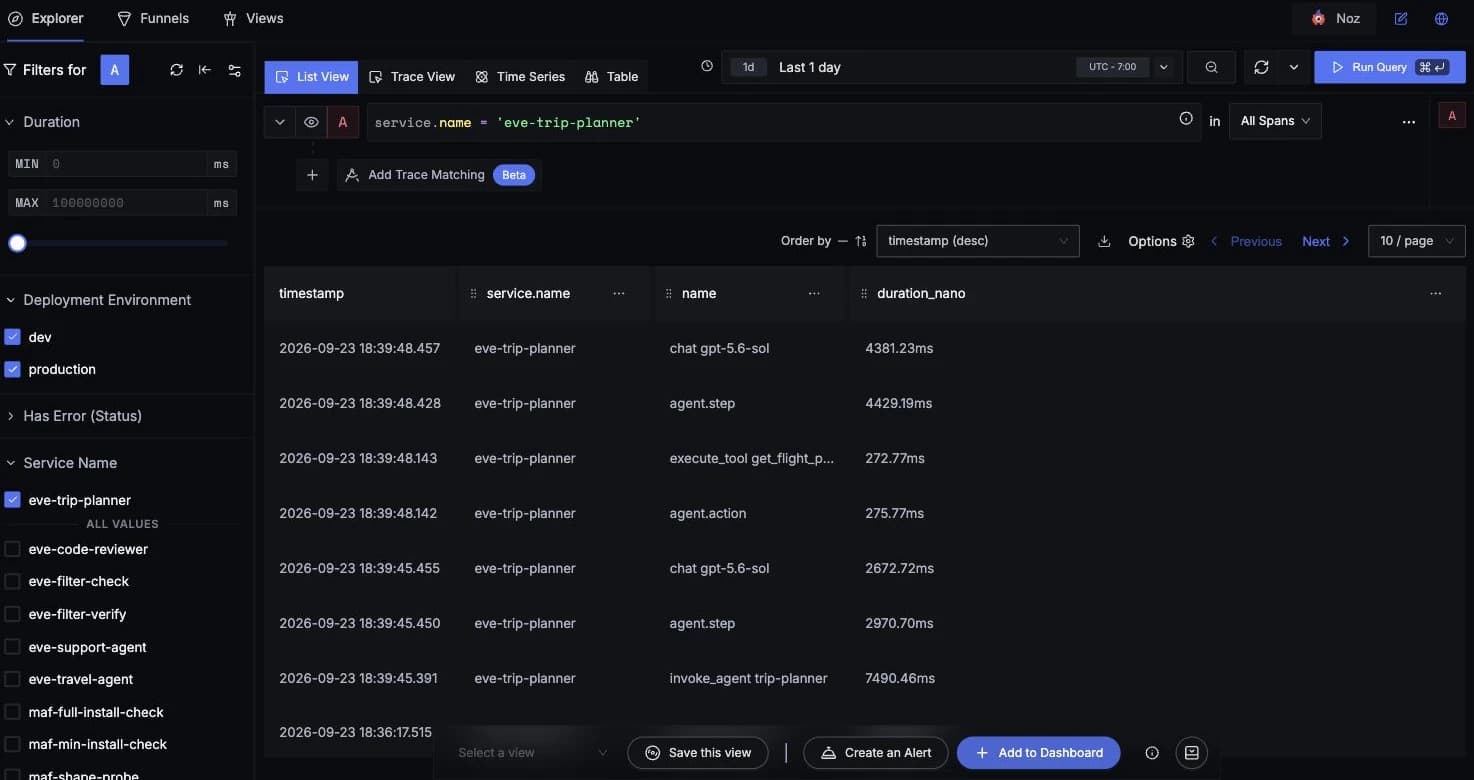This screenshot has width=1474, height=780.
Task: Check the maf-min-install-check checkbox
Action: point(13,744)
